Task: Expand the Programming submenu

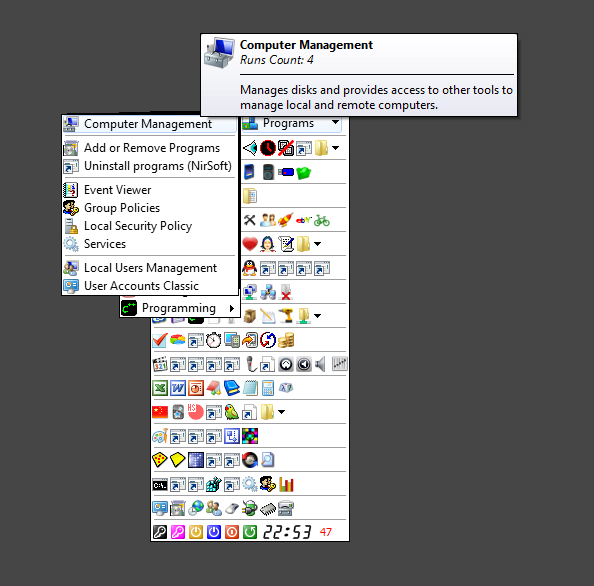Action: [x=179, y=308]
